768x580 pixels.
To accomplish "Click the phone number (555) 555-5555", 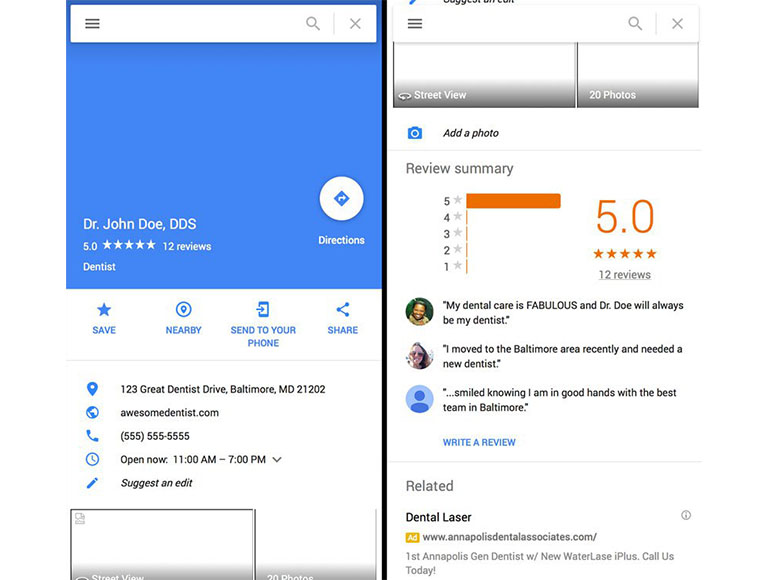I will (x=155, y=436).
